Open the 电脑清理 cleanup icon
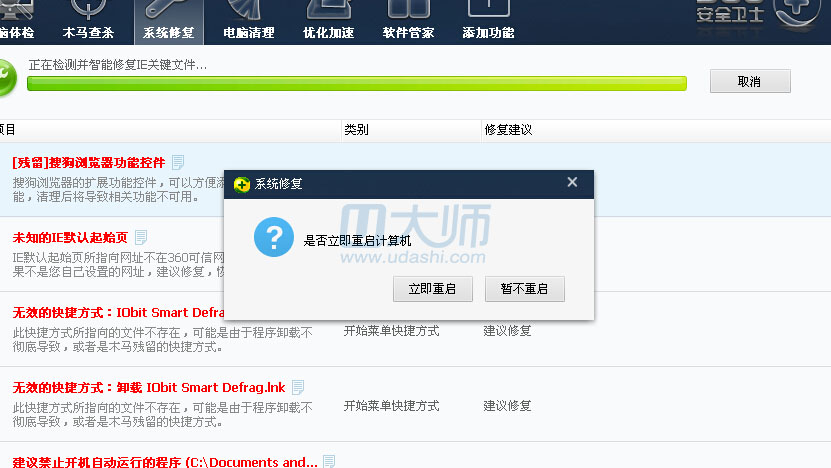The width and height of the screenshot is (831, 468). (x=249, y=21)
